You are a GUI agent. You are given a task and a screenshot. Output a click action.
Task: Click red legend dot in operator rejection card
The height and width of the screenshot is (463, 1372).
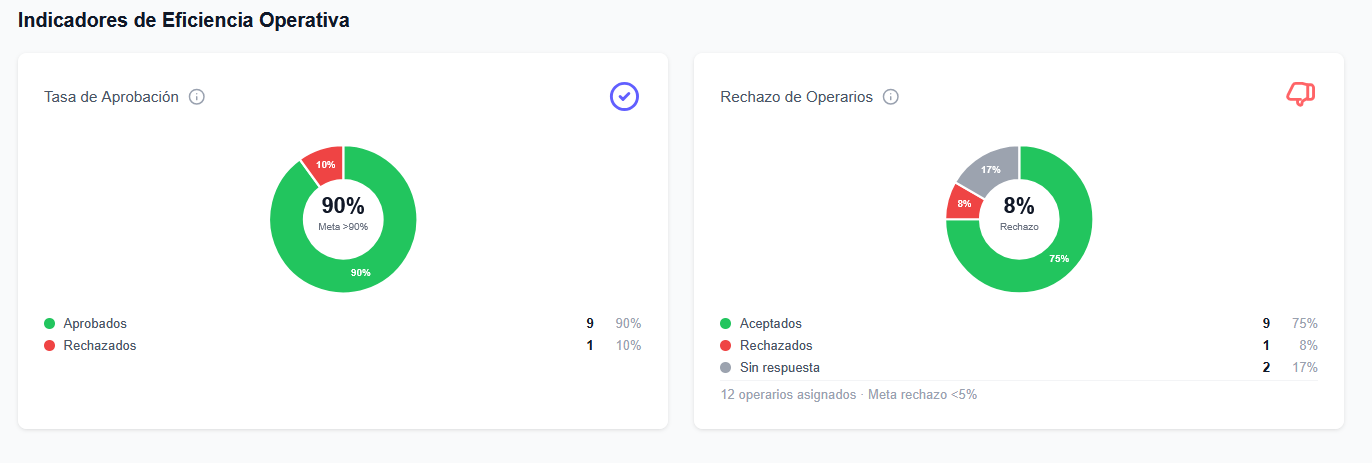726,346
